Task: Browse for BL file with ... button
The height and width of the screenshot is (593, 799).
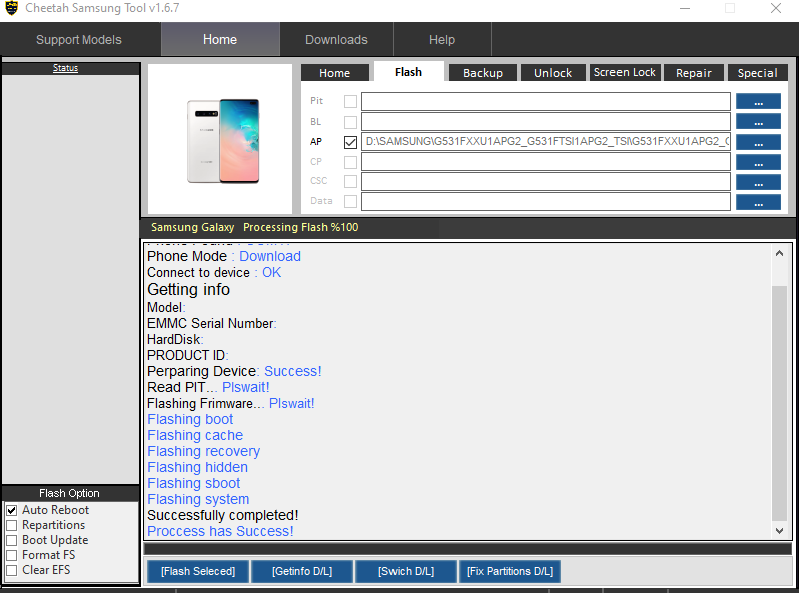Action: [x=758, y=121]
